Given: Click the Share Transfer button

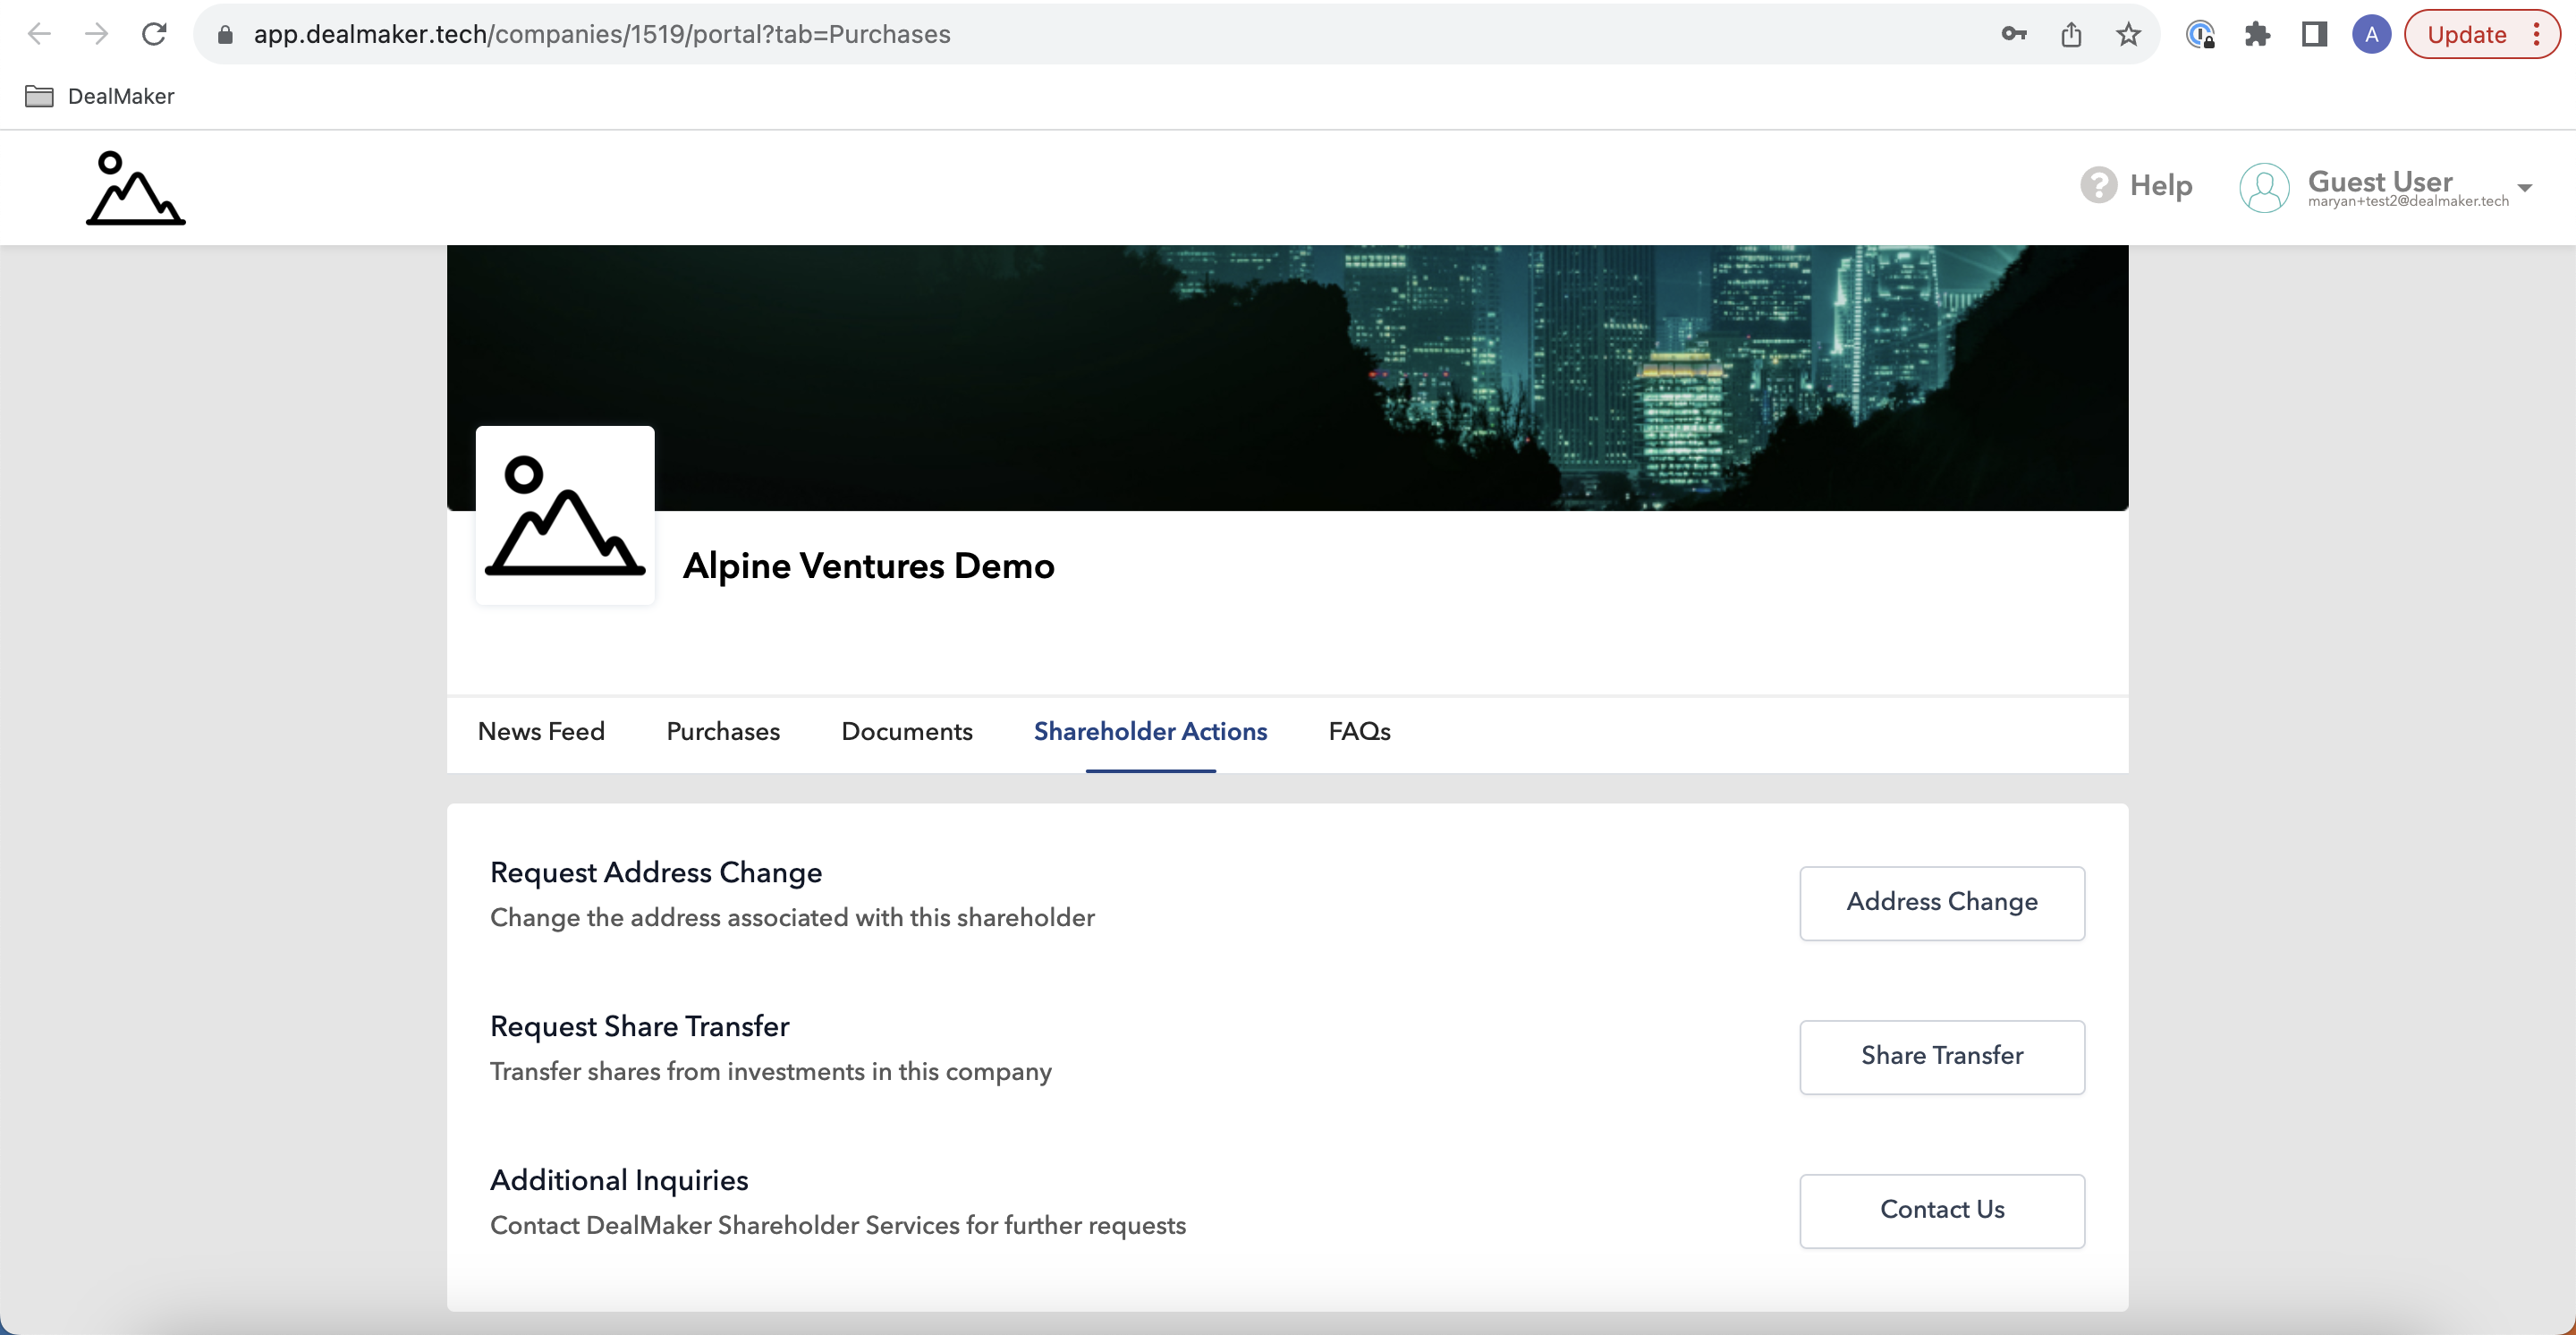Looking at the screenshot, I should pos(1941,1056).
